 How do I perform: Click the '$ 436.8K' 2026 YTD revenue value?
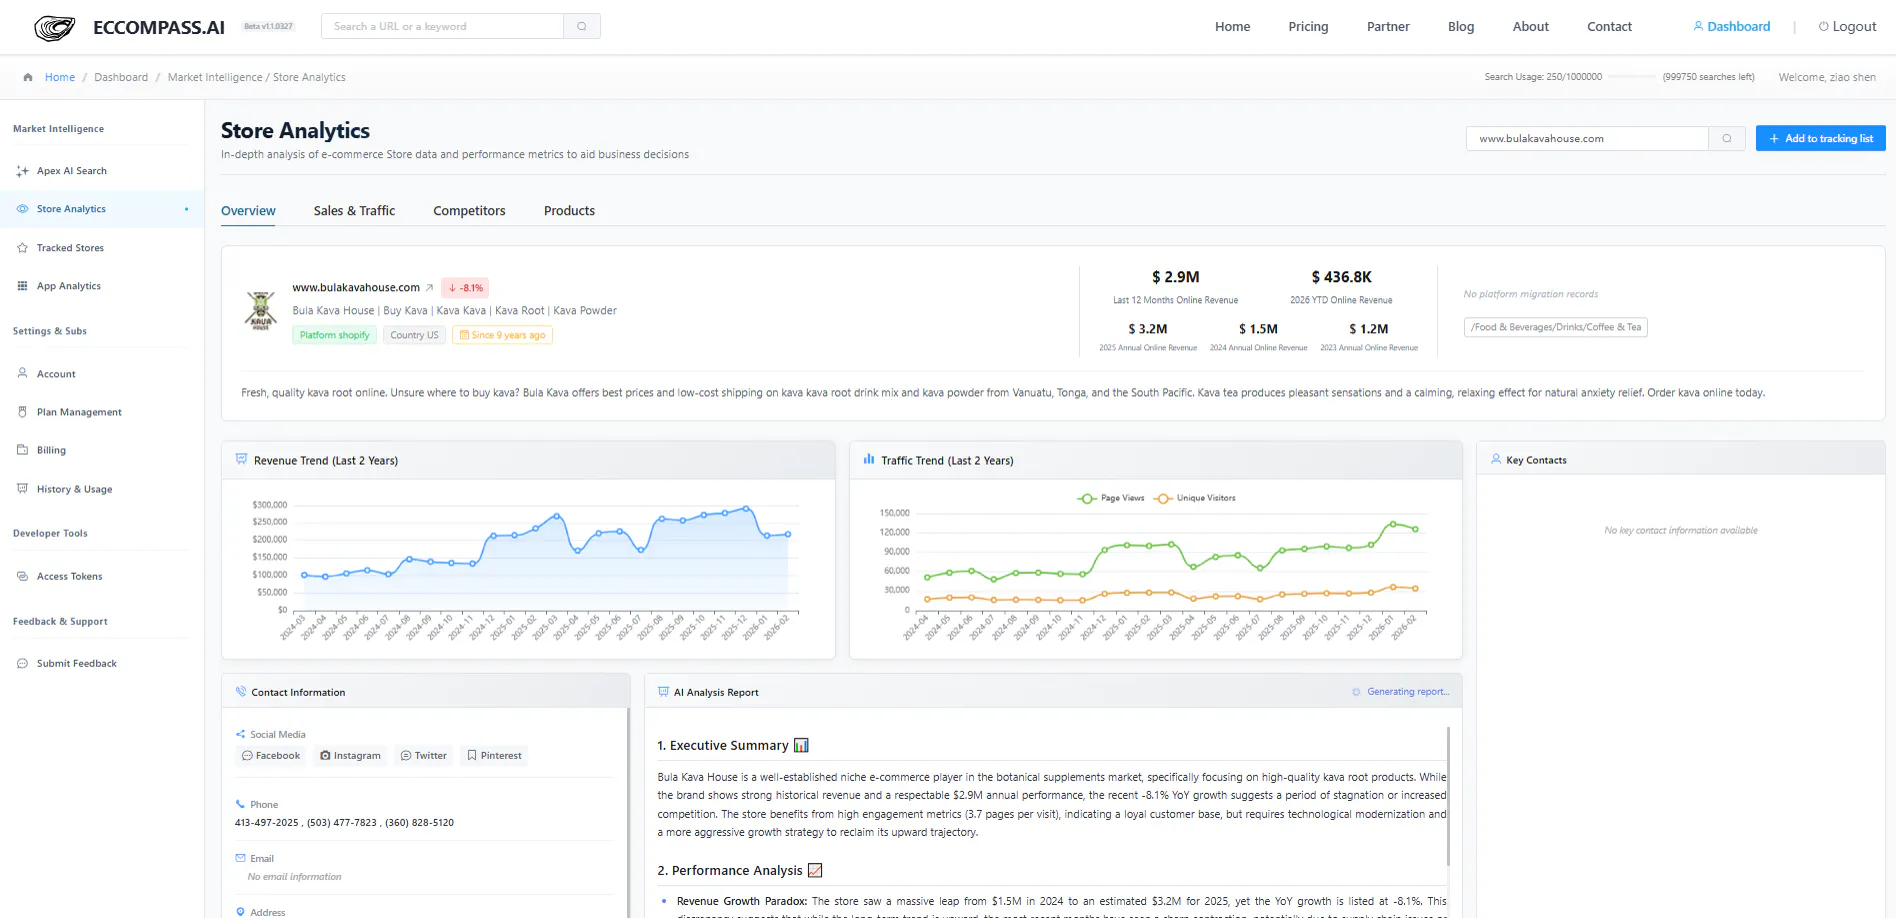tap(1341, 277)
